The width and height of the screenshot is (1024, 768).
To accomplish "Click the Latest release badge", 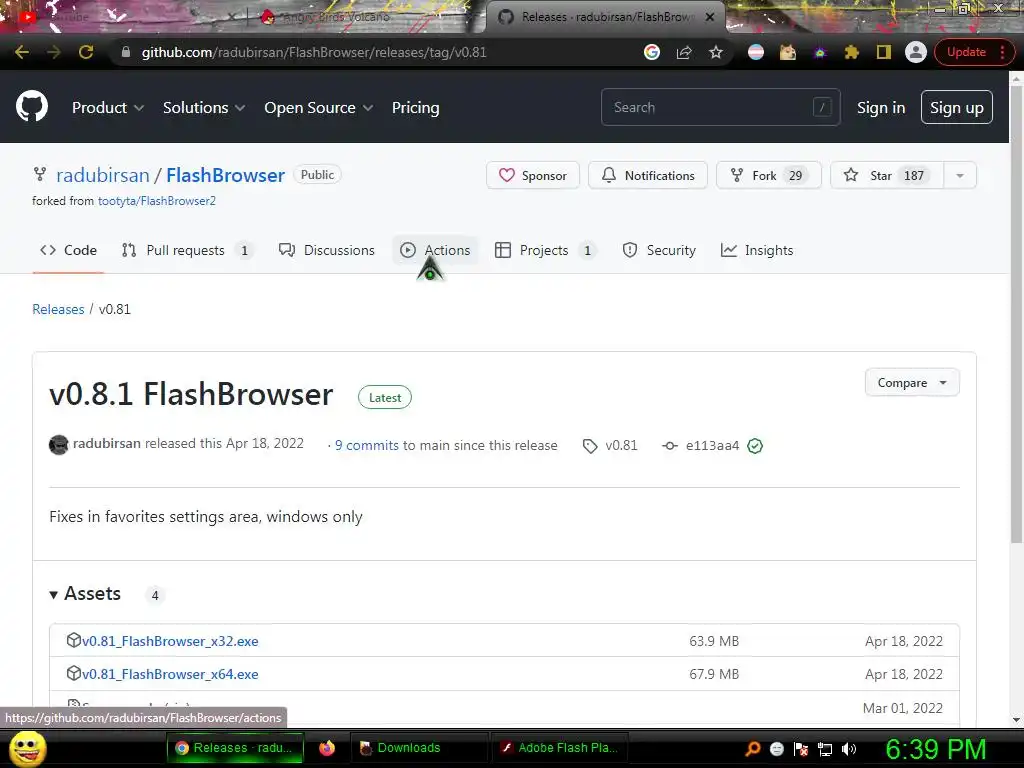I will point(385,398).
